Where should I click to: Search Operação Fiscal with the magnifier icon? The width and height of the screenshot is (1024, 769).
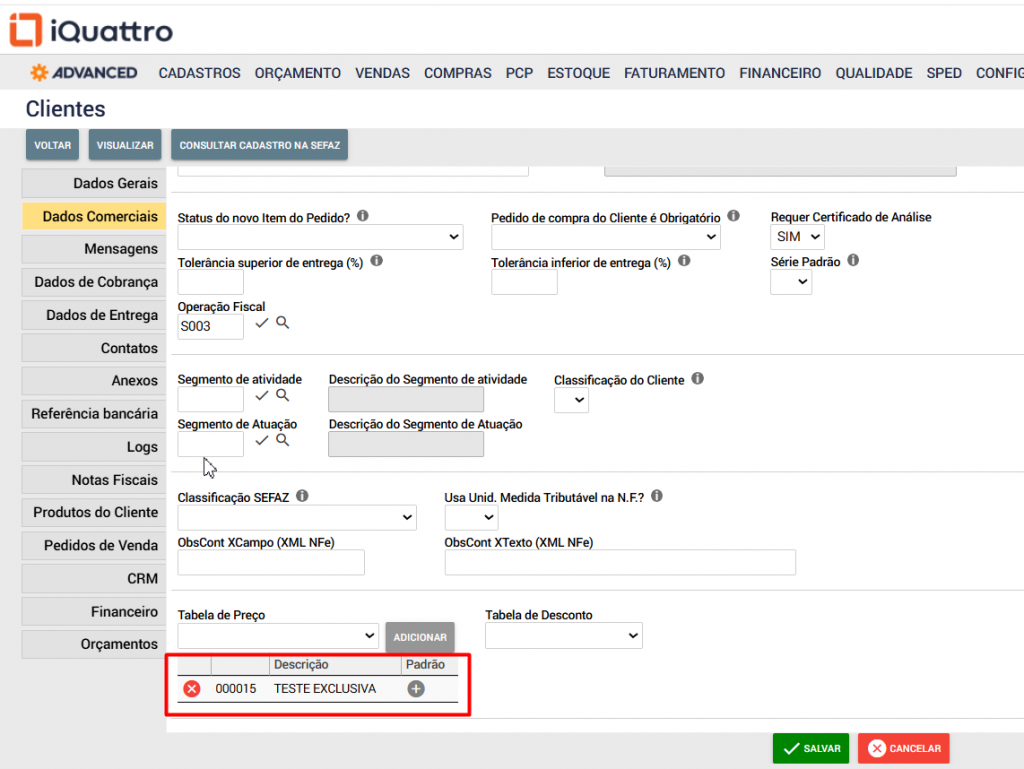pos(282,322)
